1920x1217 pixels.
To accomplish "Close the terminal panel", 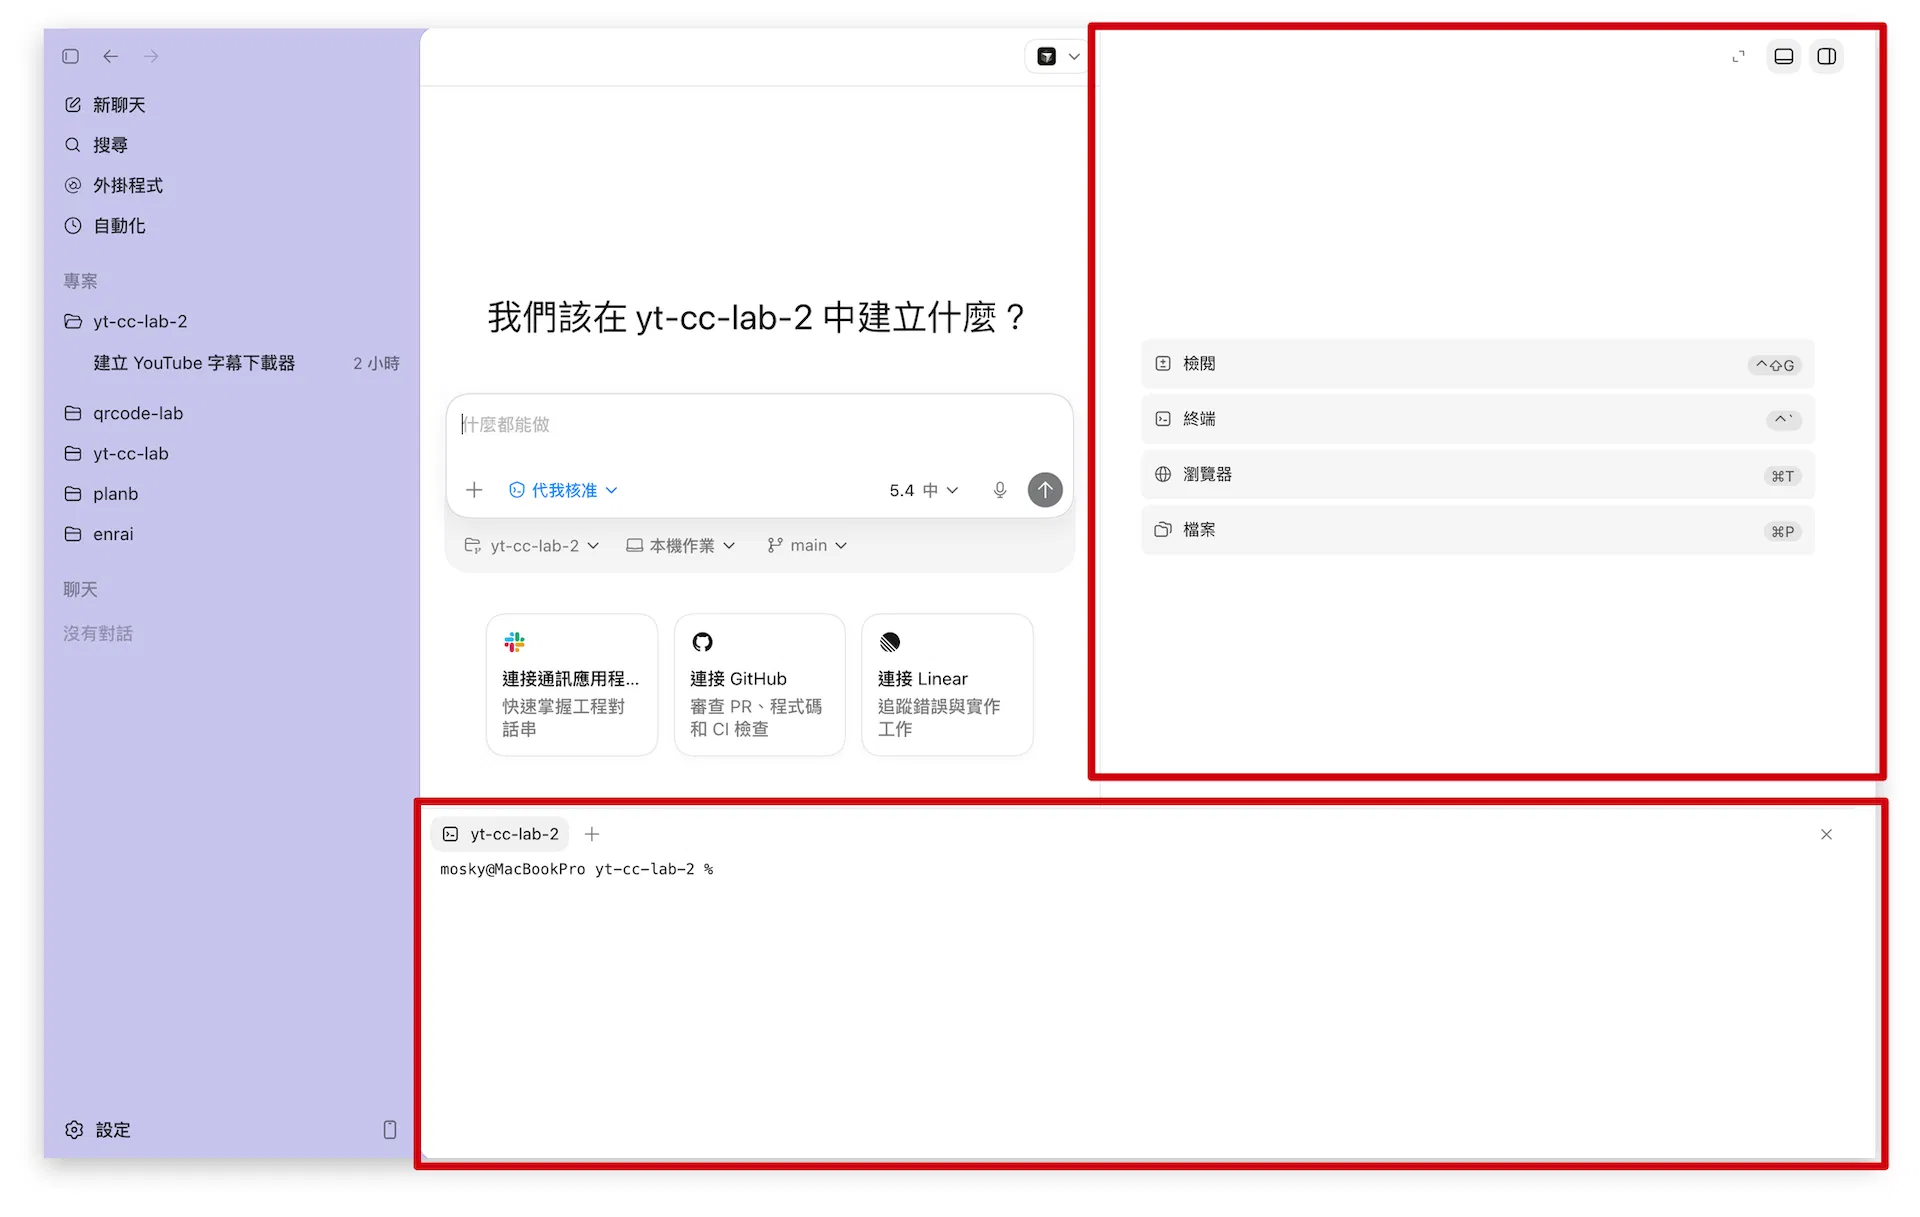I will [x=1826, y=834].
